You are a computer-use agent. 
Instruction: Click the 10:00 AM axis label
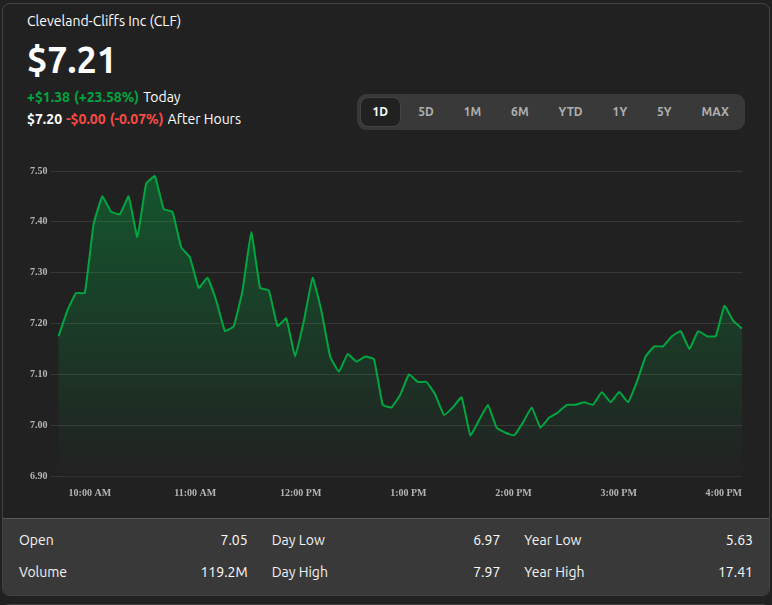click(90, 492)
